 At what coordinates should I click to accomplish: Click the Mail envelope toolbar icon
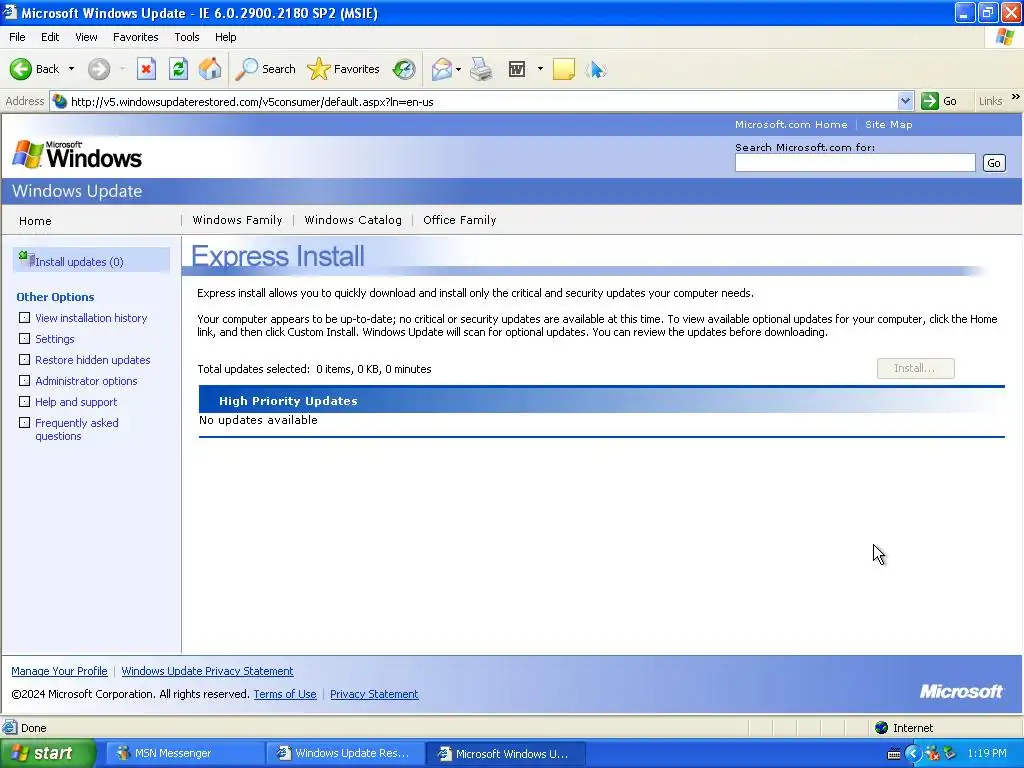[442, 69]
